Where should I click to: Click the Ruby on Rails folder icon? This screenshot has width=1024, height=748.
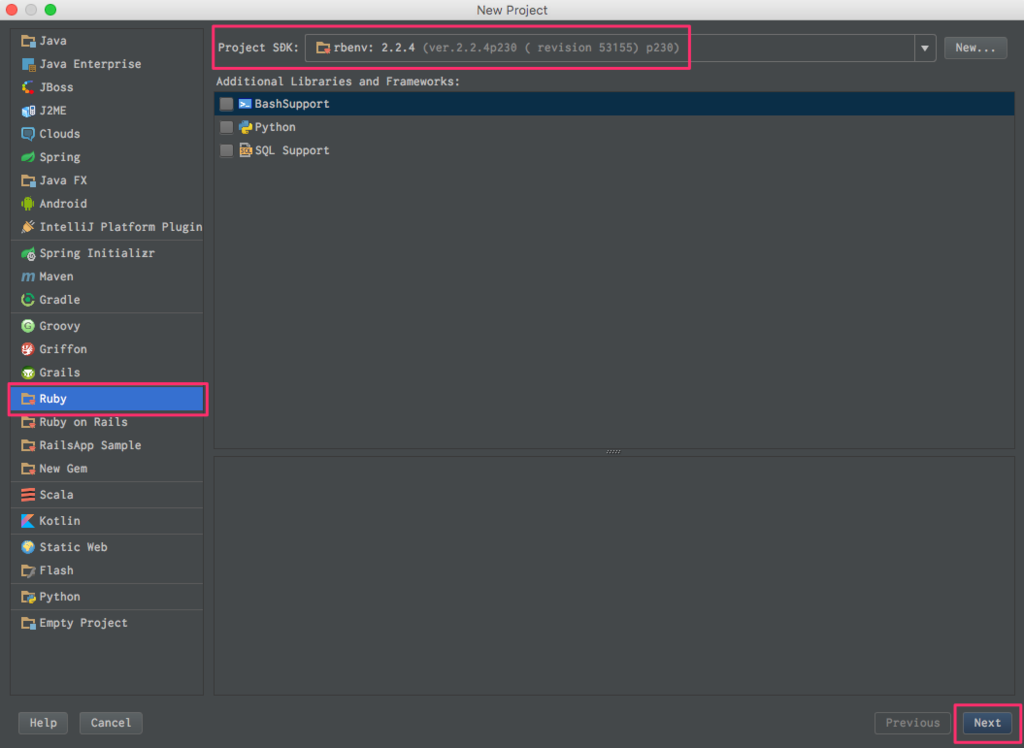click(x=28, y=423)
